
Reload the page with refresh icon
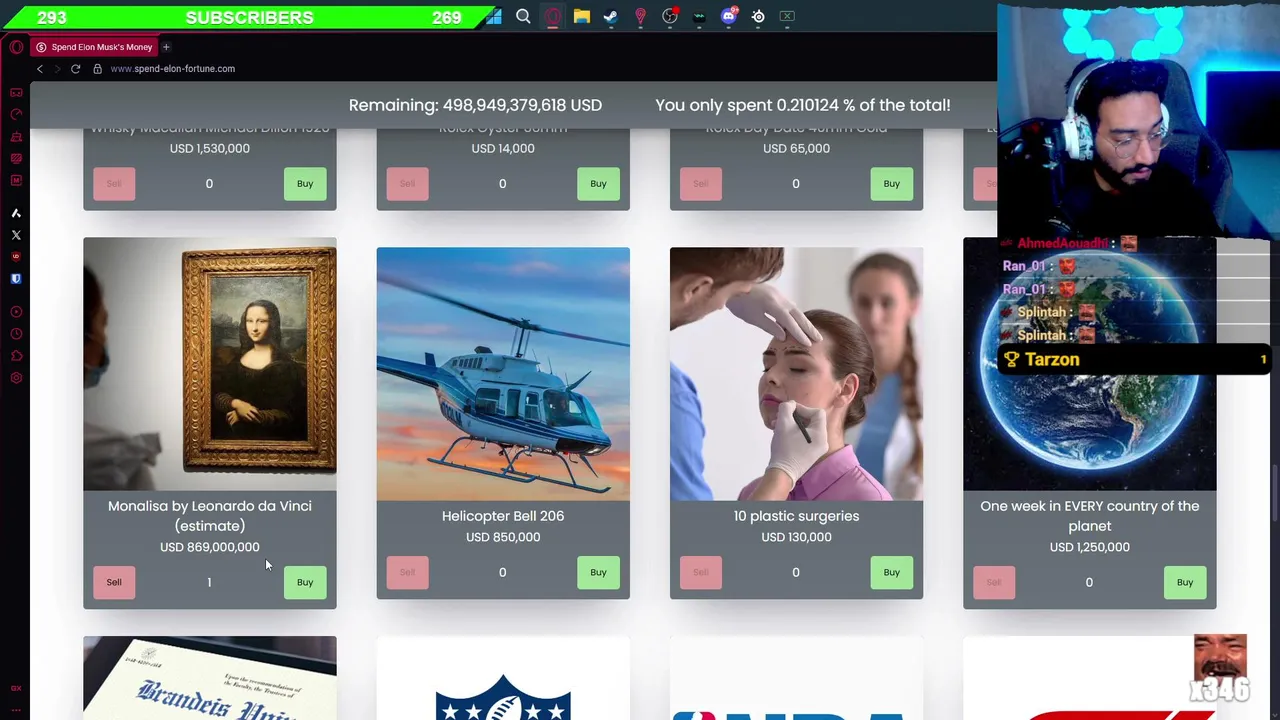point(75,69)
